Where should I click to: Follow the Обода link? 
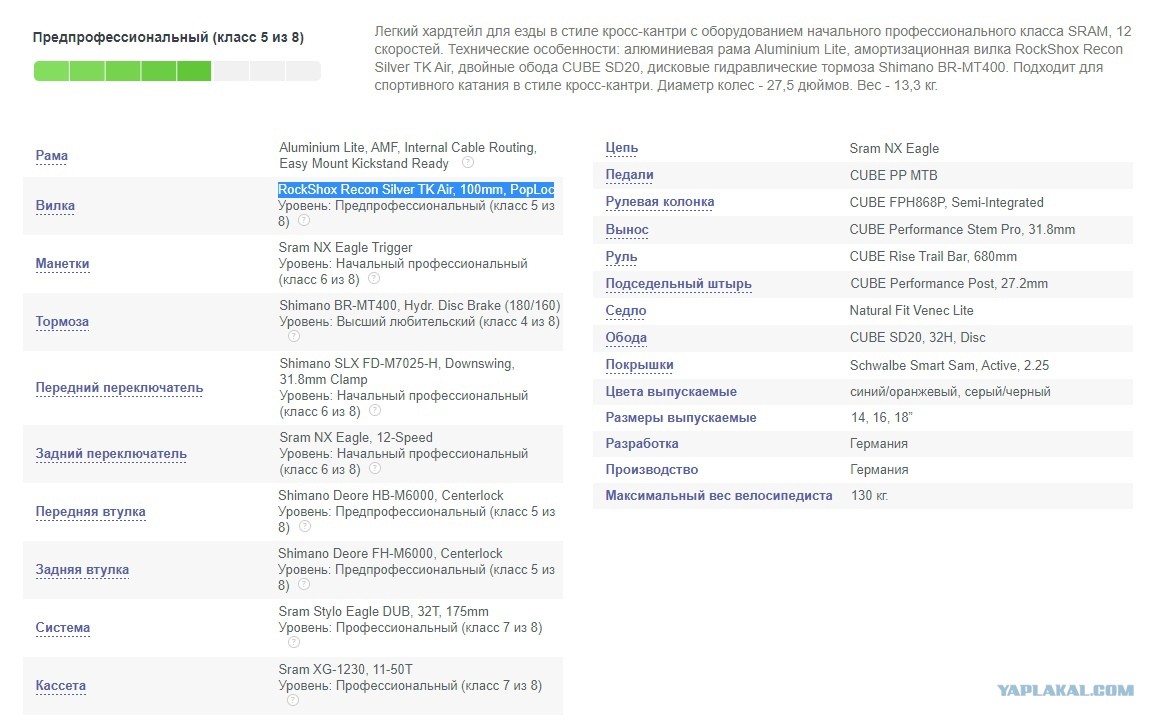click(x=626, y=337)
